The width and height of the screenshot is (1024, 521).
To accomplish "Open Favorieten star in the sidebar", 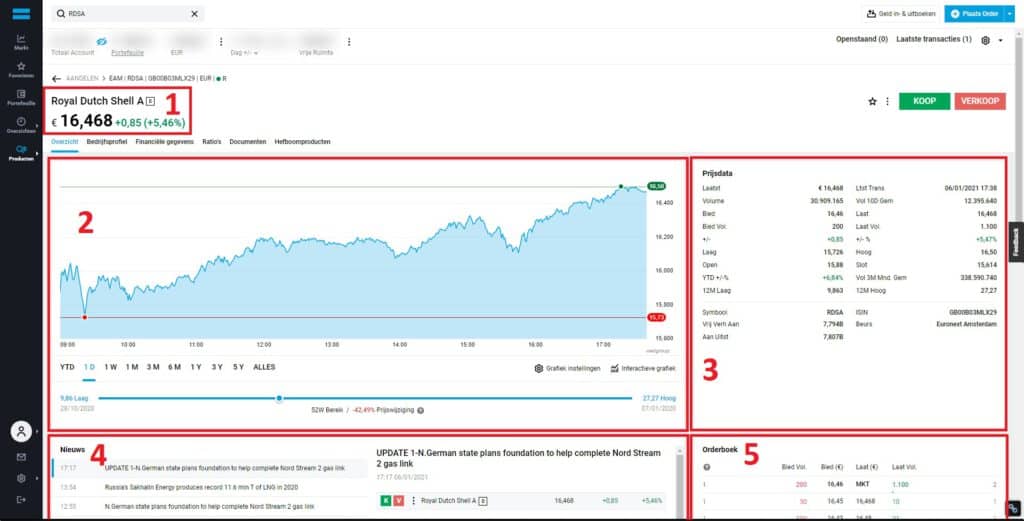I will 21,70.
